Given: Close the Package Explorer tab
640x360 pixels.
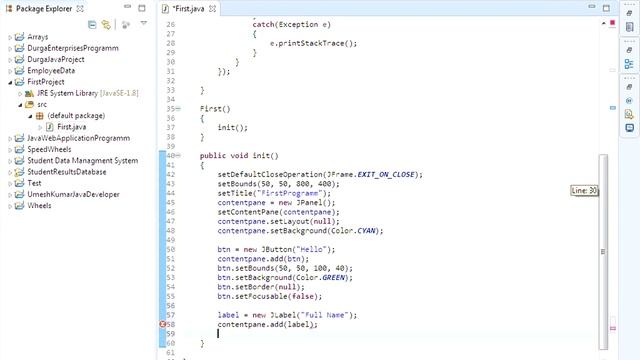Looking at the screenshot, I should [x=80, y=9].
